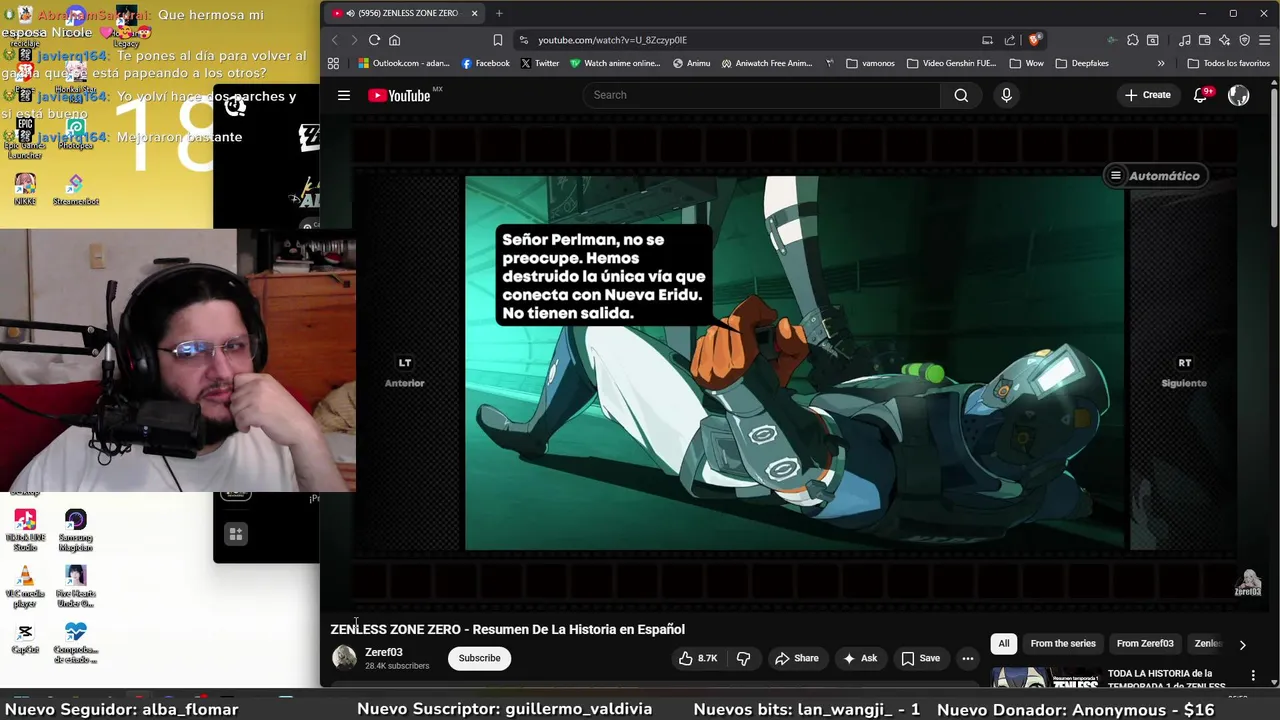1280x720 pixels.
Task: Open options for the recommended video
Action: point(1253,677)
